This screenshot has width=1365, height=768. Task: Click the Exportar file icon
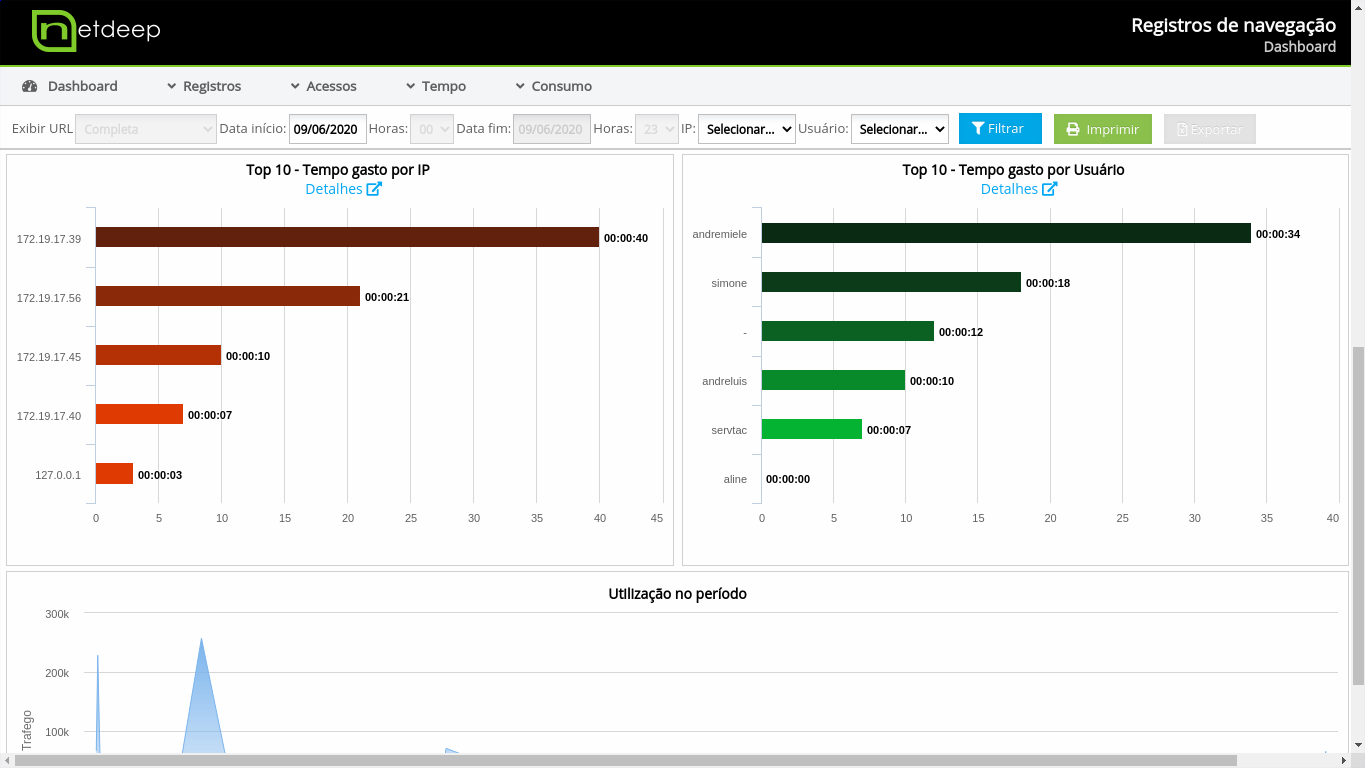point(1181,130)
